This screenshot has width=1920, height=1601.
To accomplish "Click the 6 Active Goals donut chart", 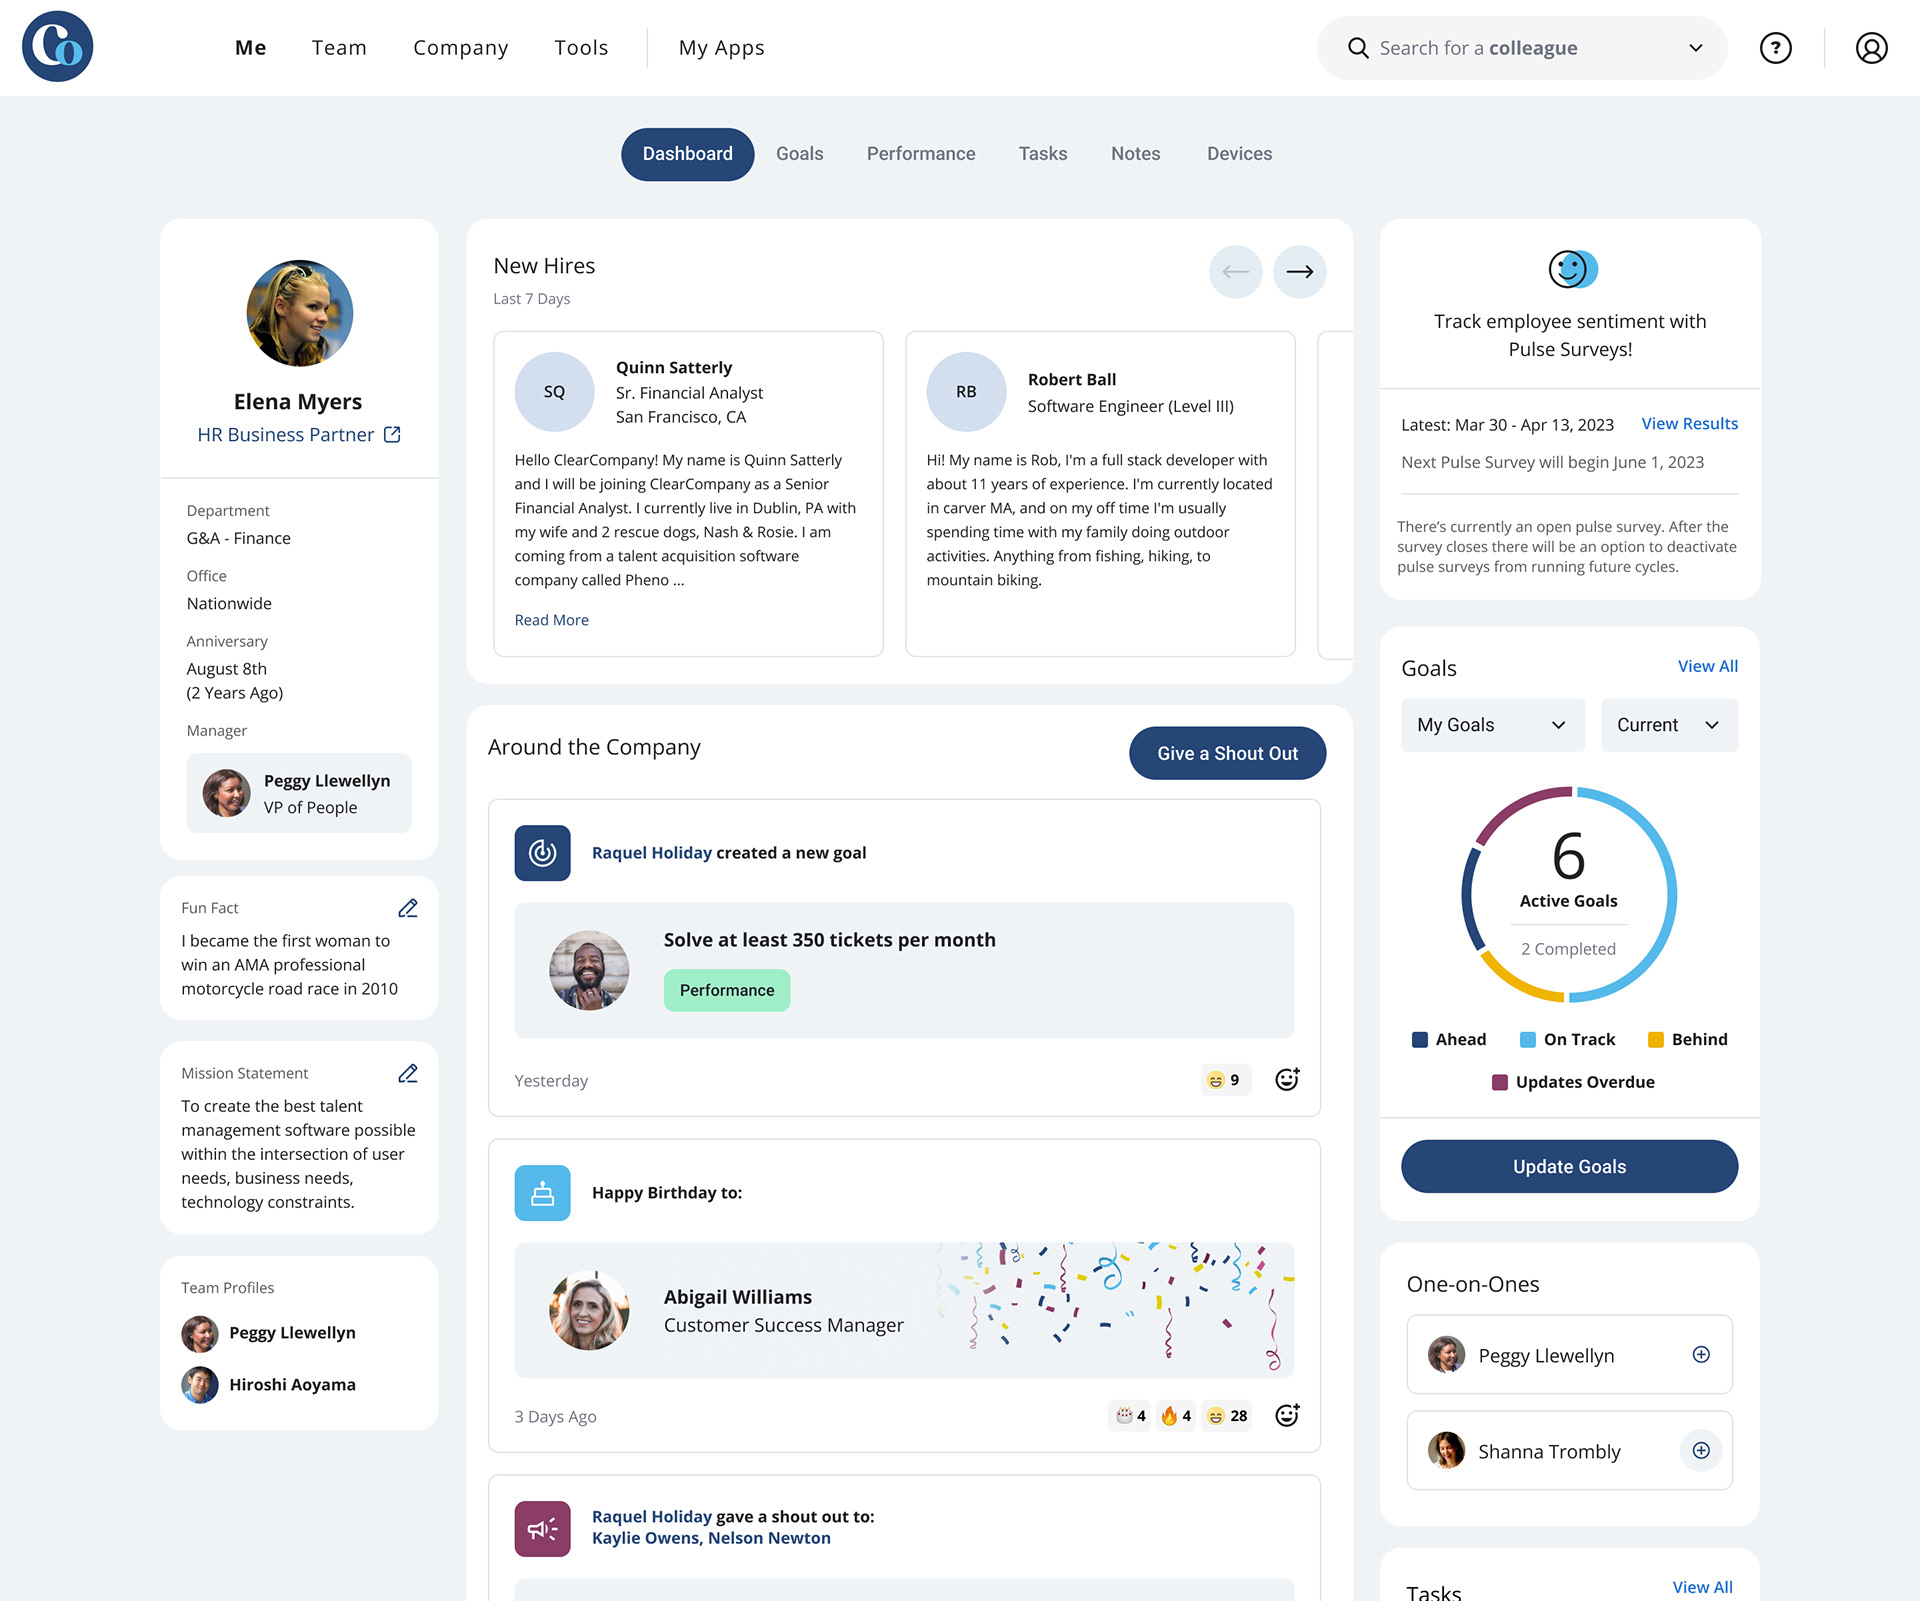I will click(1568, 895).
